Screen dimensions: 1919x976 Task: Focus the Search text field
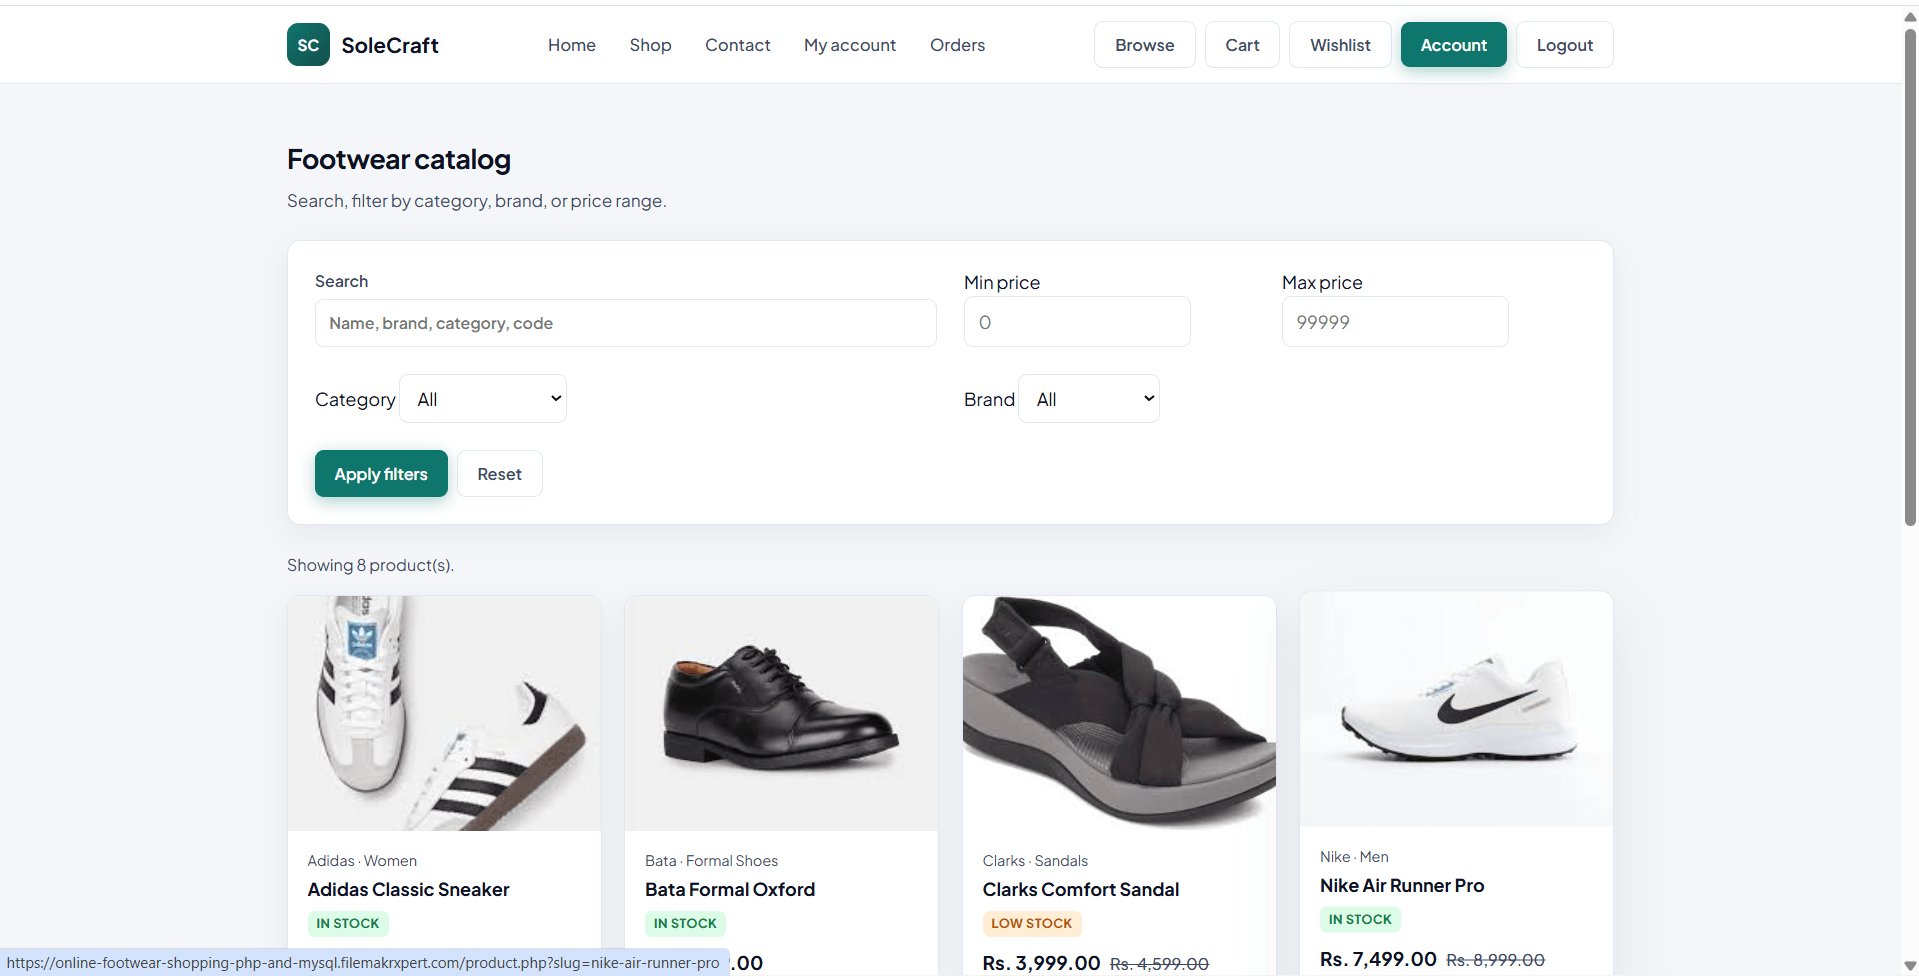pyautogui.click(x=625, y=323)
